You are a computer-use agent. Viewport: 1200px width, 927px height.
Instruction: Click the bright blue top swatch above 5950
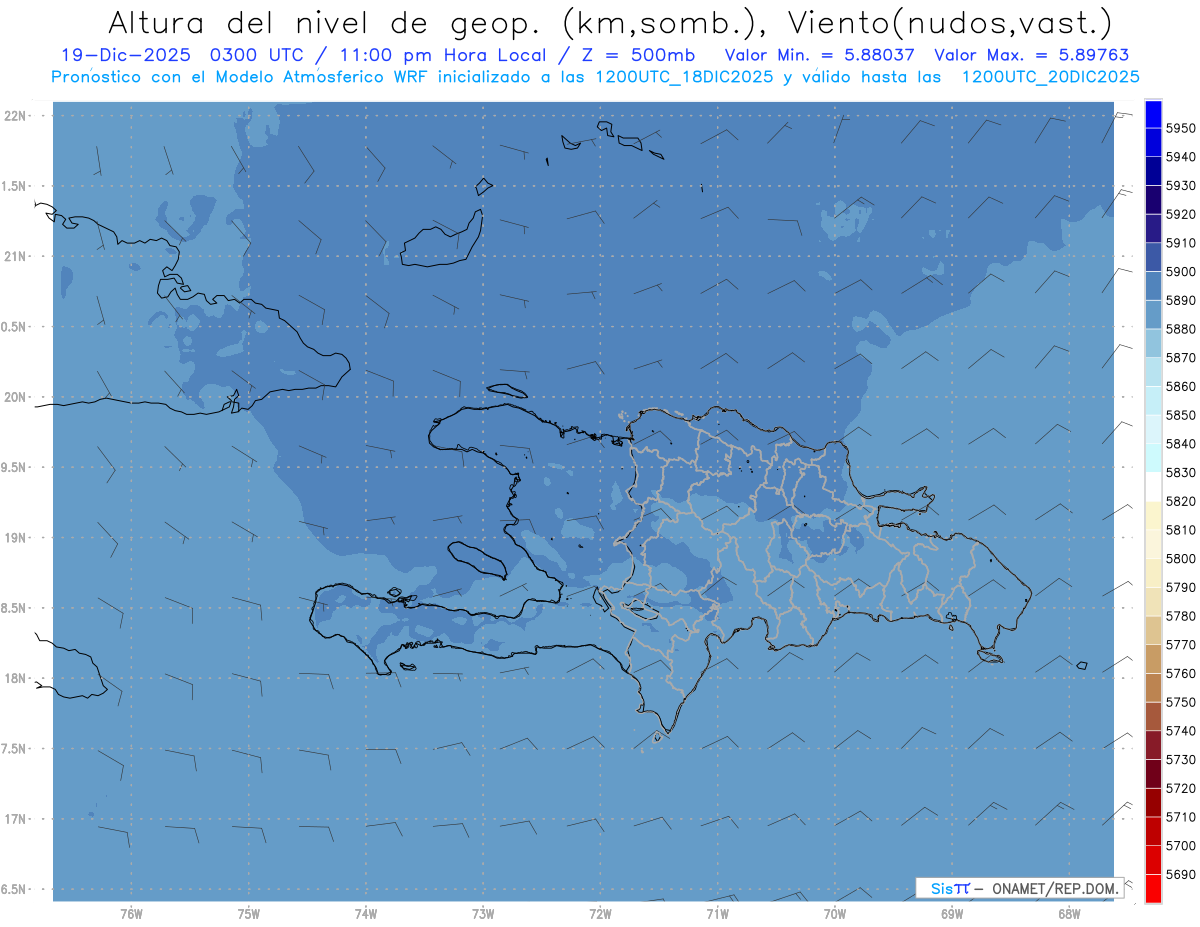tap(1153, 114)
